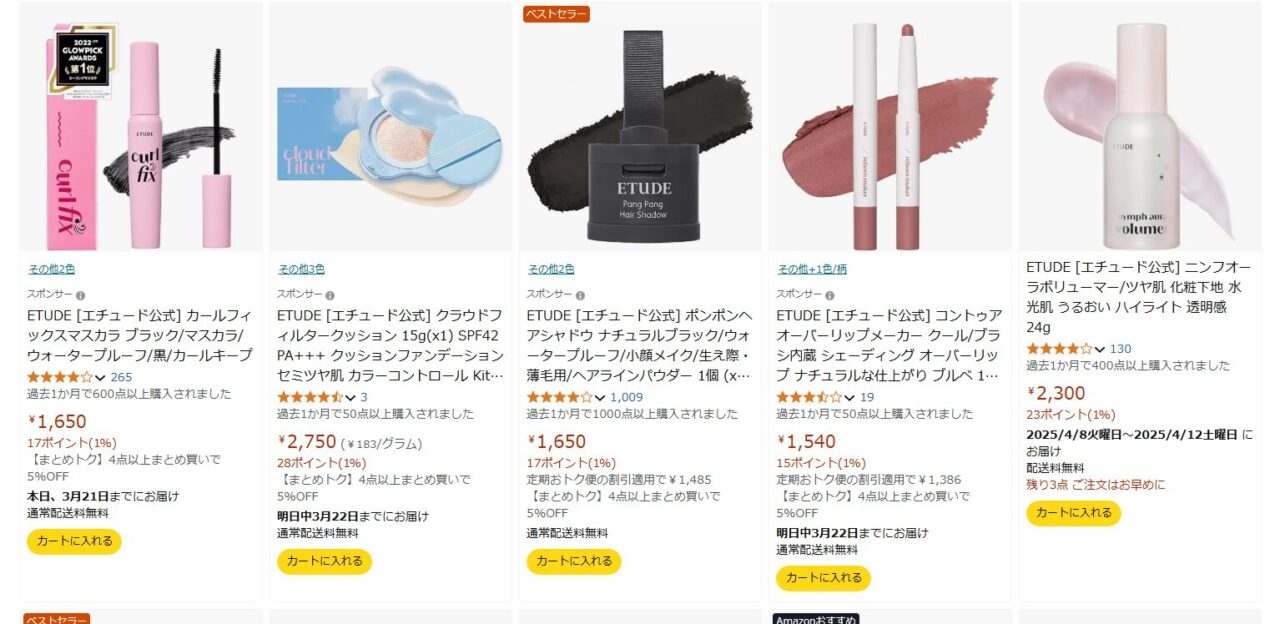Screen dimensions: 1280x624
Task: Add Contour lip maker to cart
Action: click(x=824, y=578)
